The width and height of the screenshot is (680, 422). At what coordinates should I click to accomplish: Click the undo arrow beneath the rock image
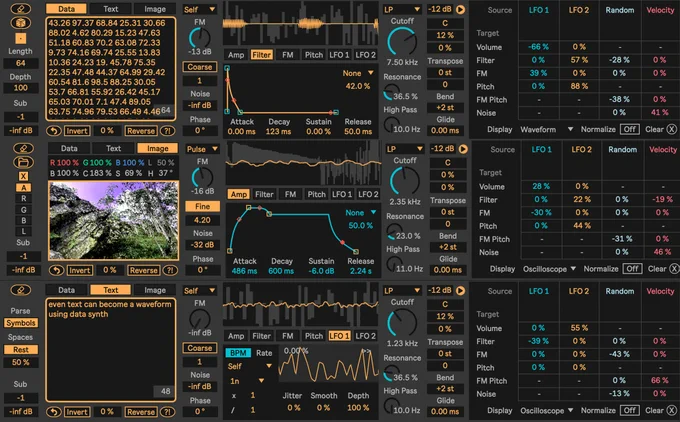[x=56, y=270]
